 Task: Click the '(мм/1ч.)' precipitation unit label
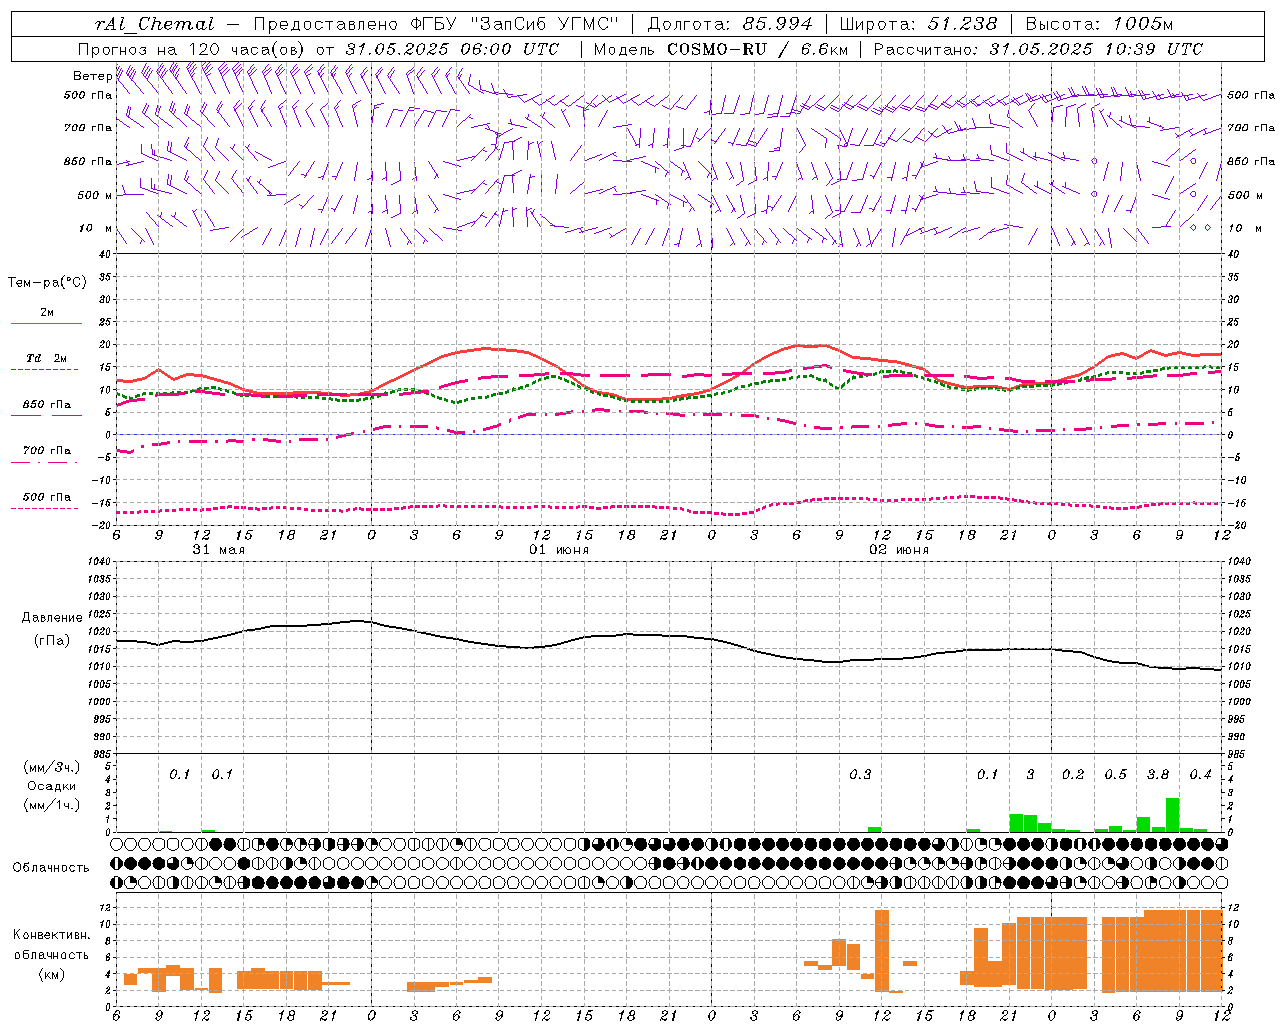coord(51,805)
